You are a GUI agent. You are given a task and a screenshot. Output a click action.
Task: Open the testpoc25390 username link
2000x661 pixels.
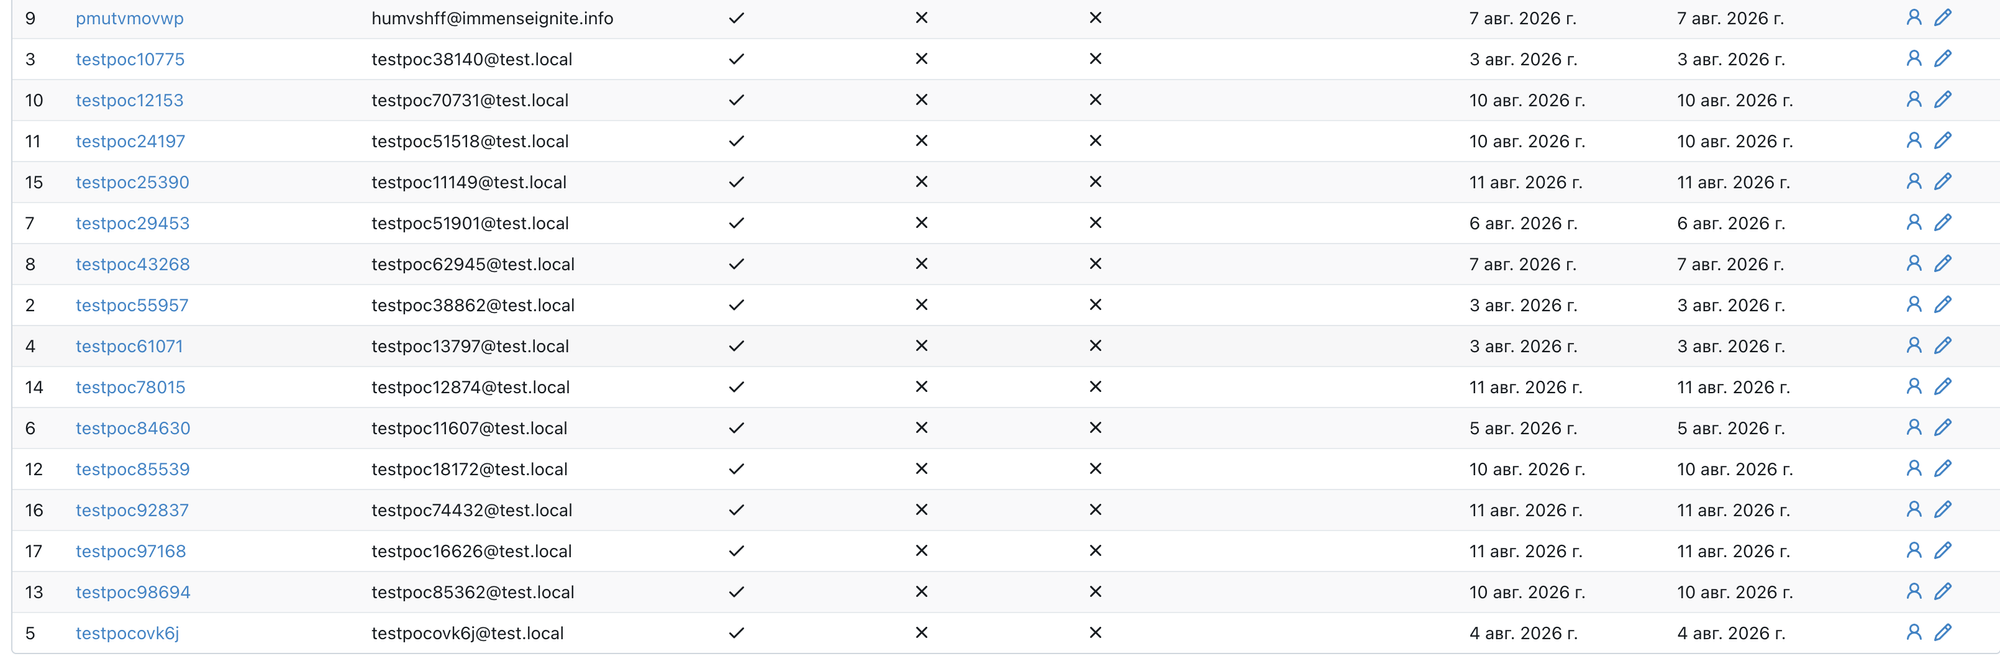132,182
